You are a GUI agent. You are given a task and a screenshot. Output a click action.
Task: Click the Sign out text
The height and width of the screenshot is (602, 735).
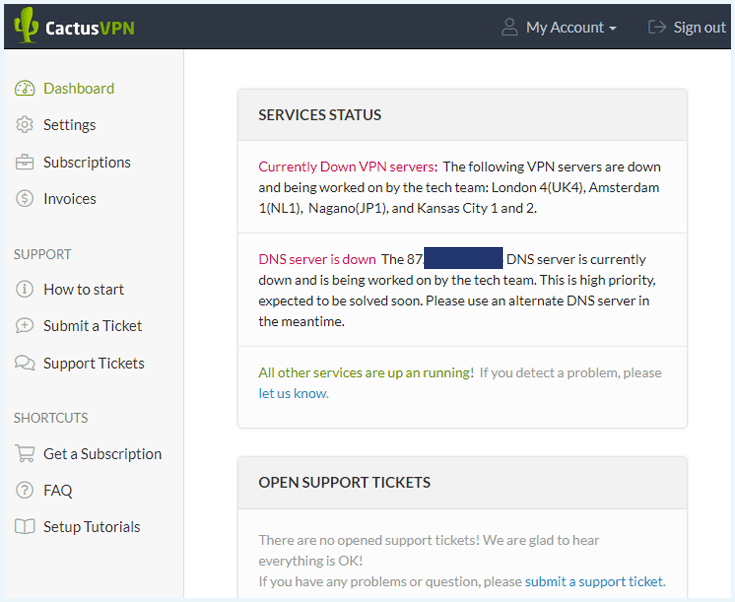(699, 27)
